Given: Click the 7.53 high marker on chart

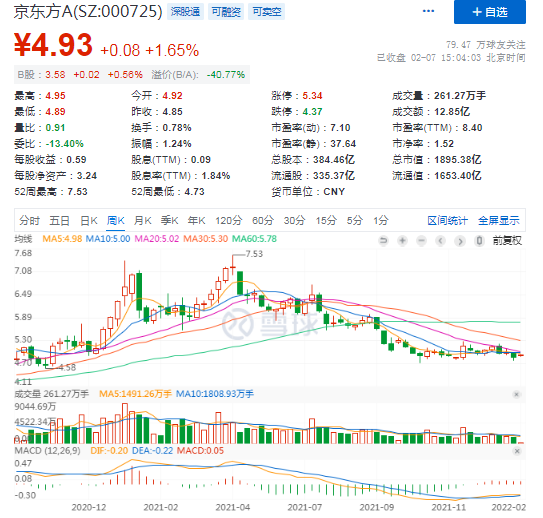Looking at the screenshot, I should (254, 254).
